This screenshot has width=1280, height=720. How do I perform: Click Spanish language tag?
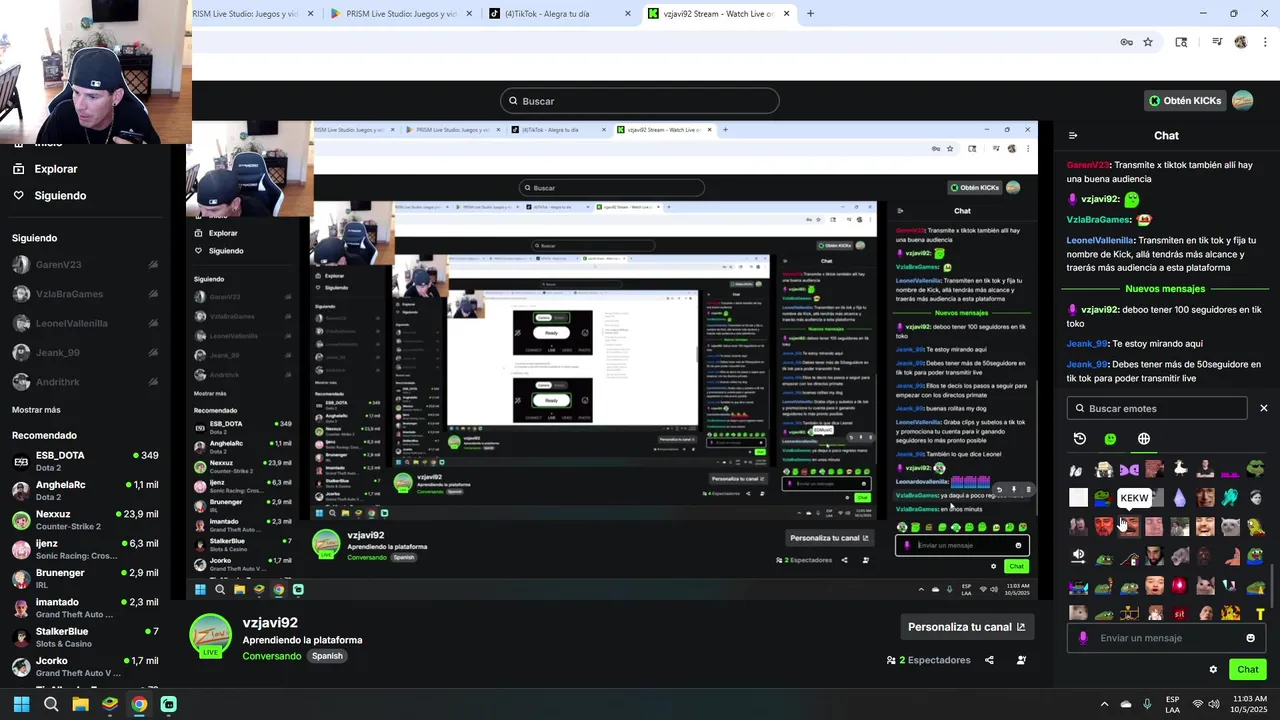pyautogui.click(x=327, y=656)
